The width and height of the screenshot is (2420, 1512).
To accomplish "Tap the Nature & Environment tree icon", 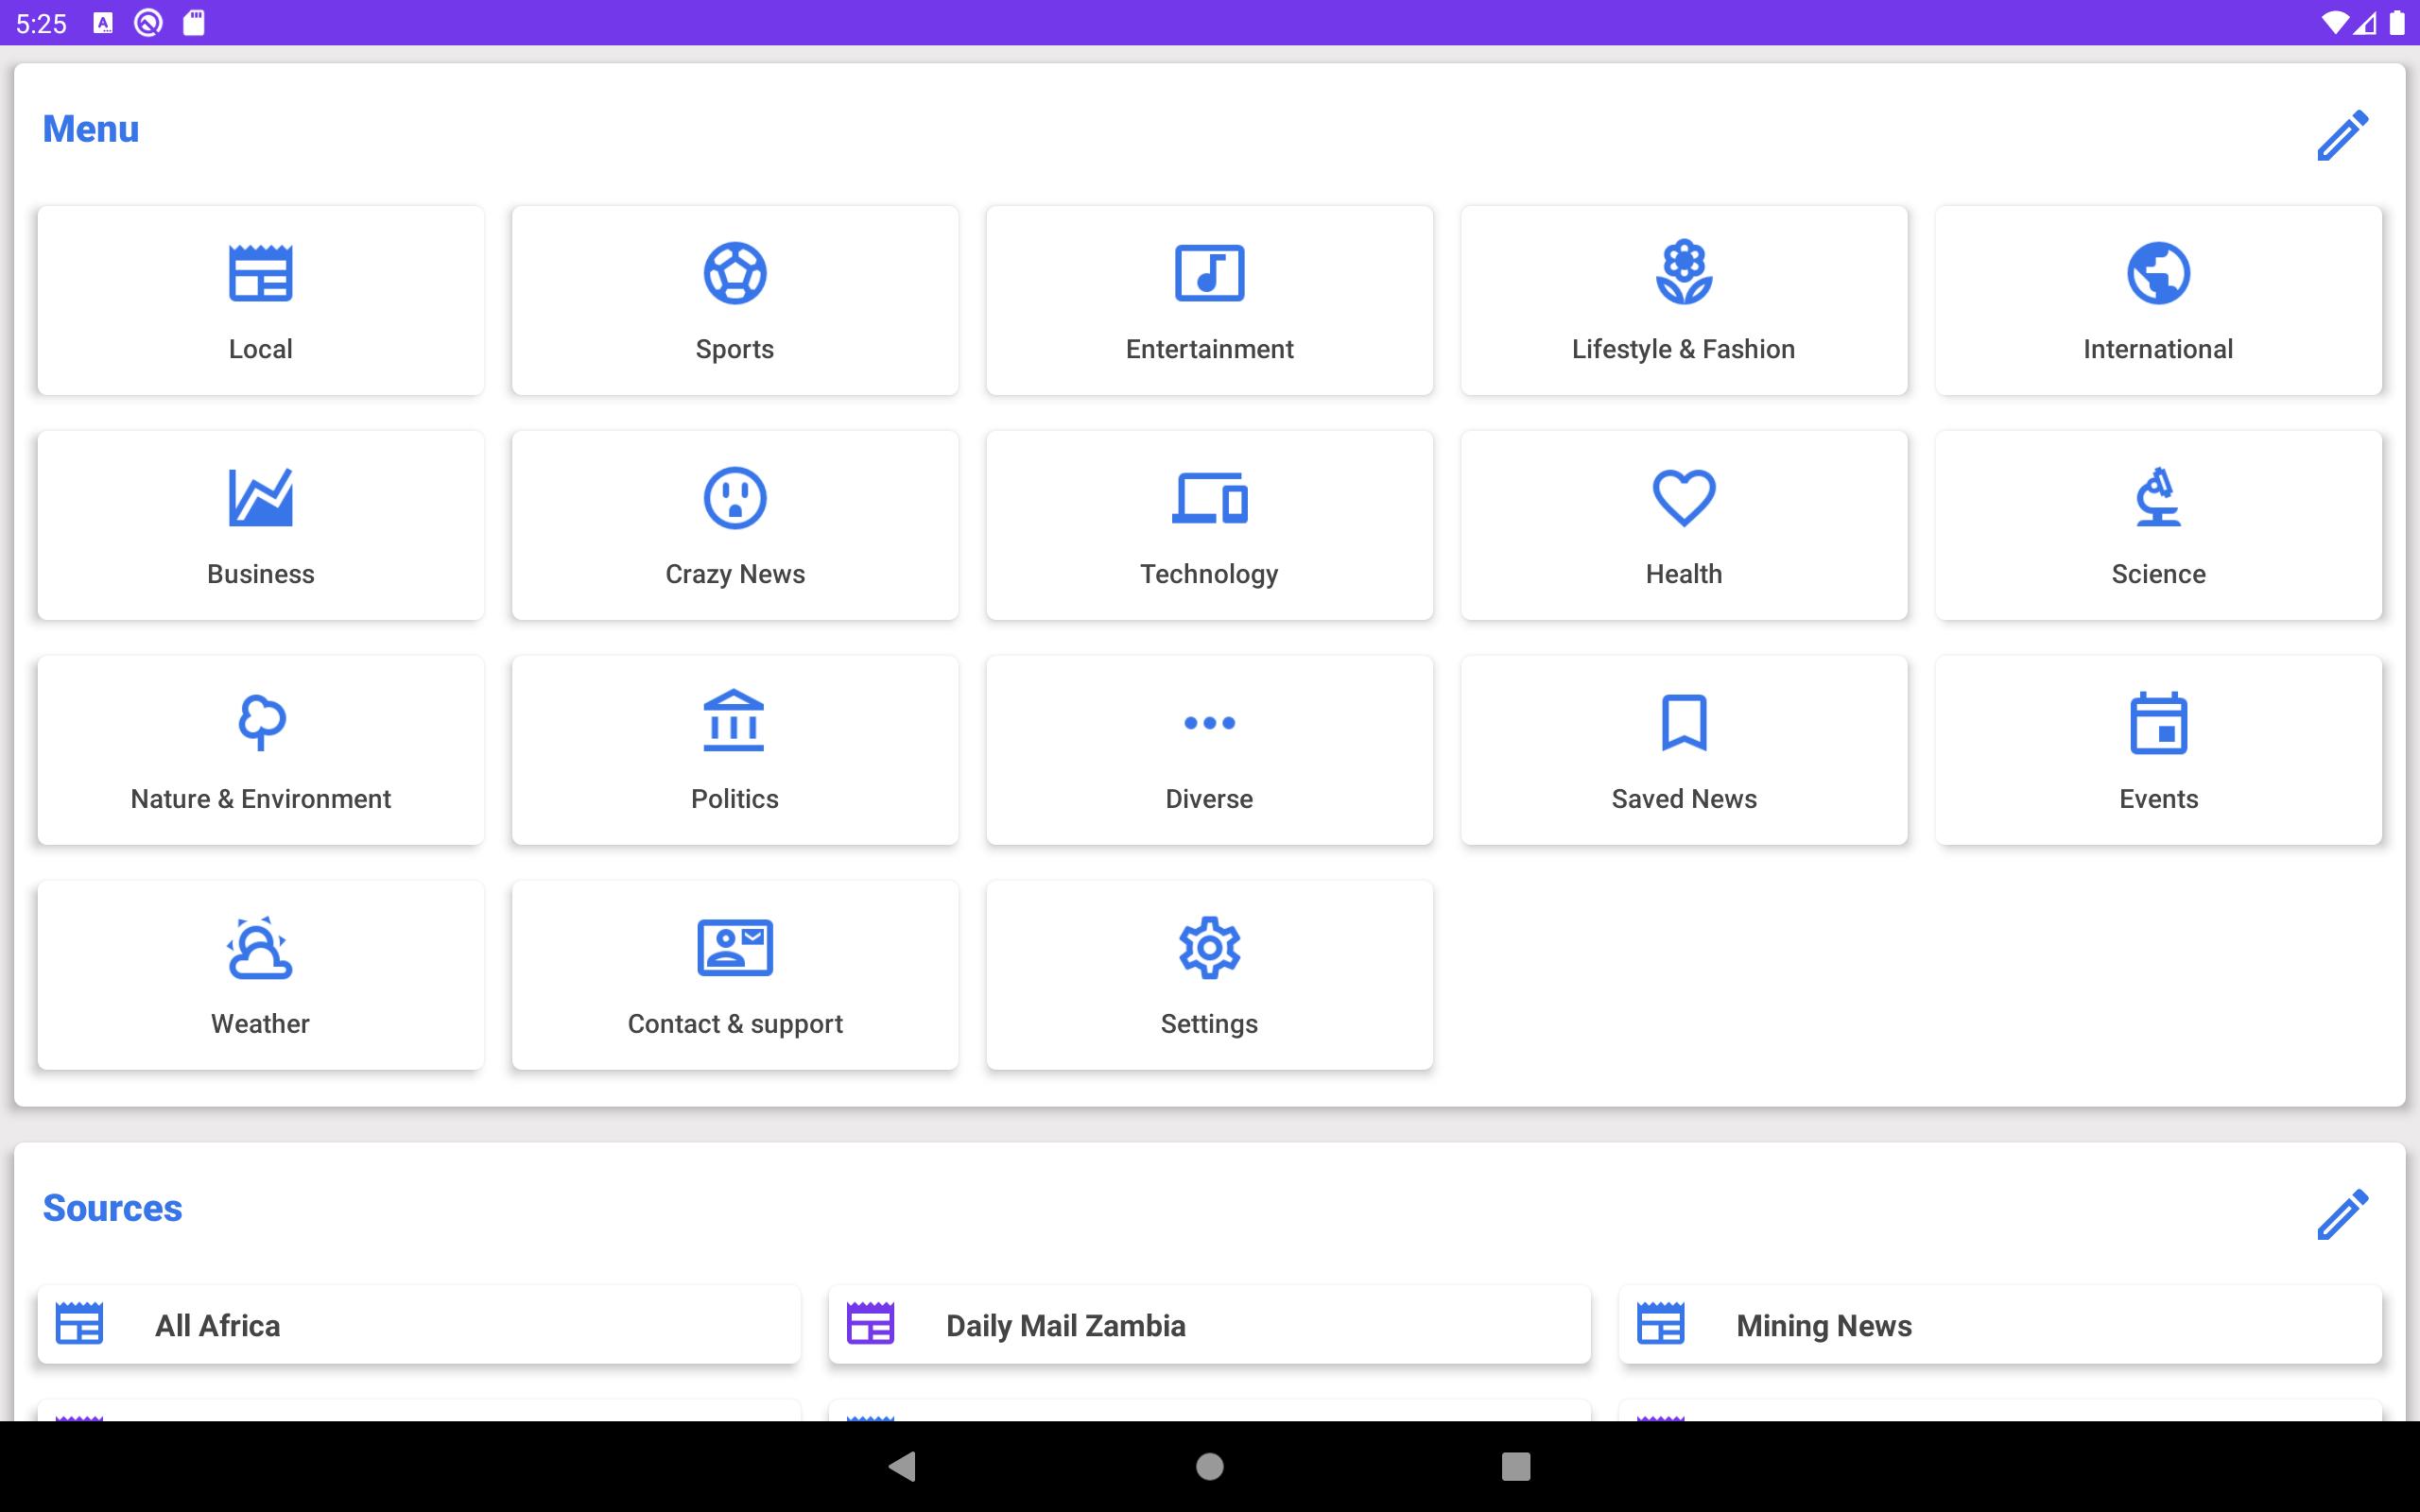I will (x=262, y=722).
